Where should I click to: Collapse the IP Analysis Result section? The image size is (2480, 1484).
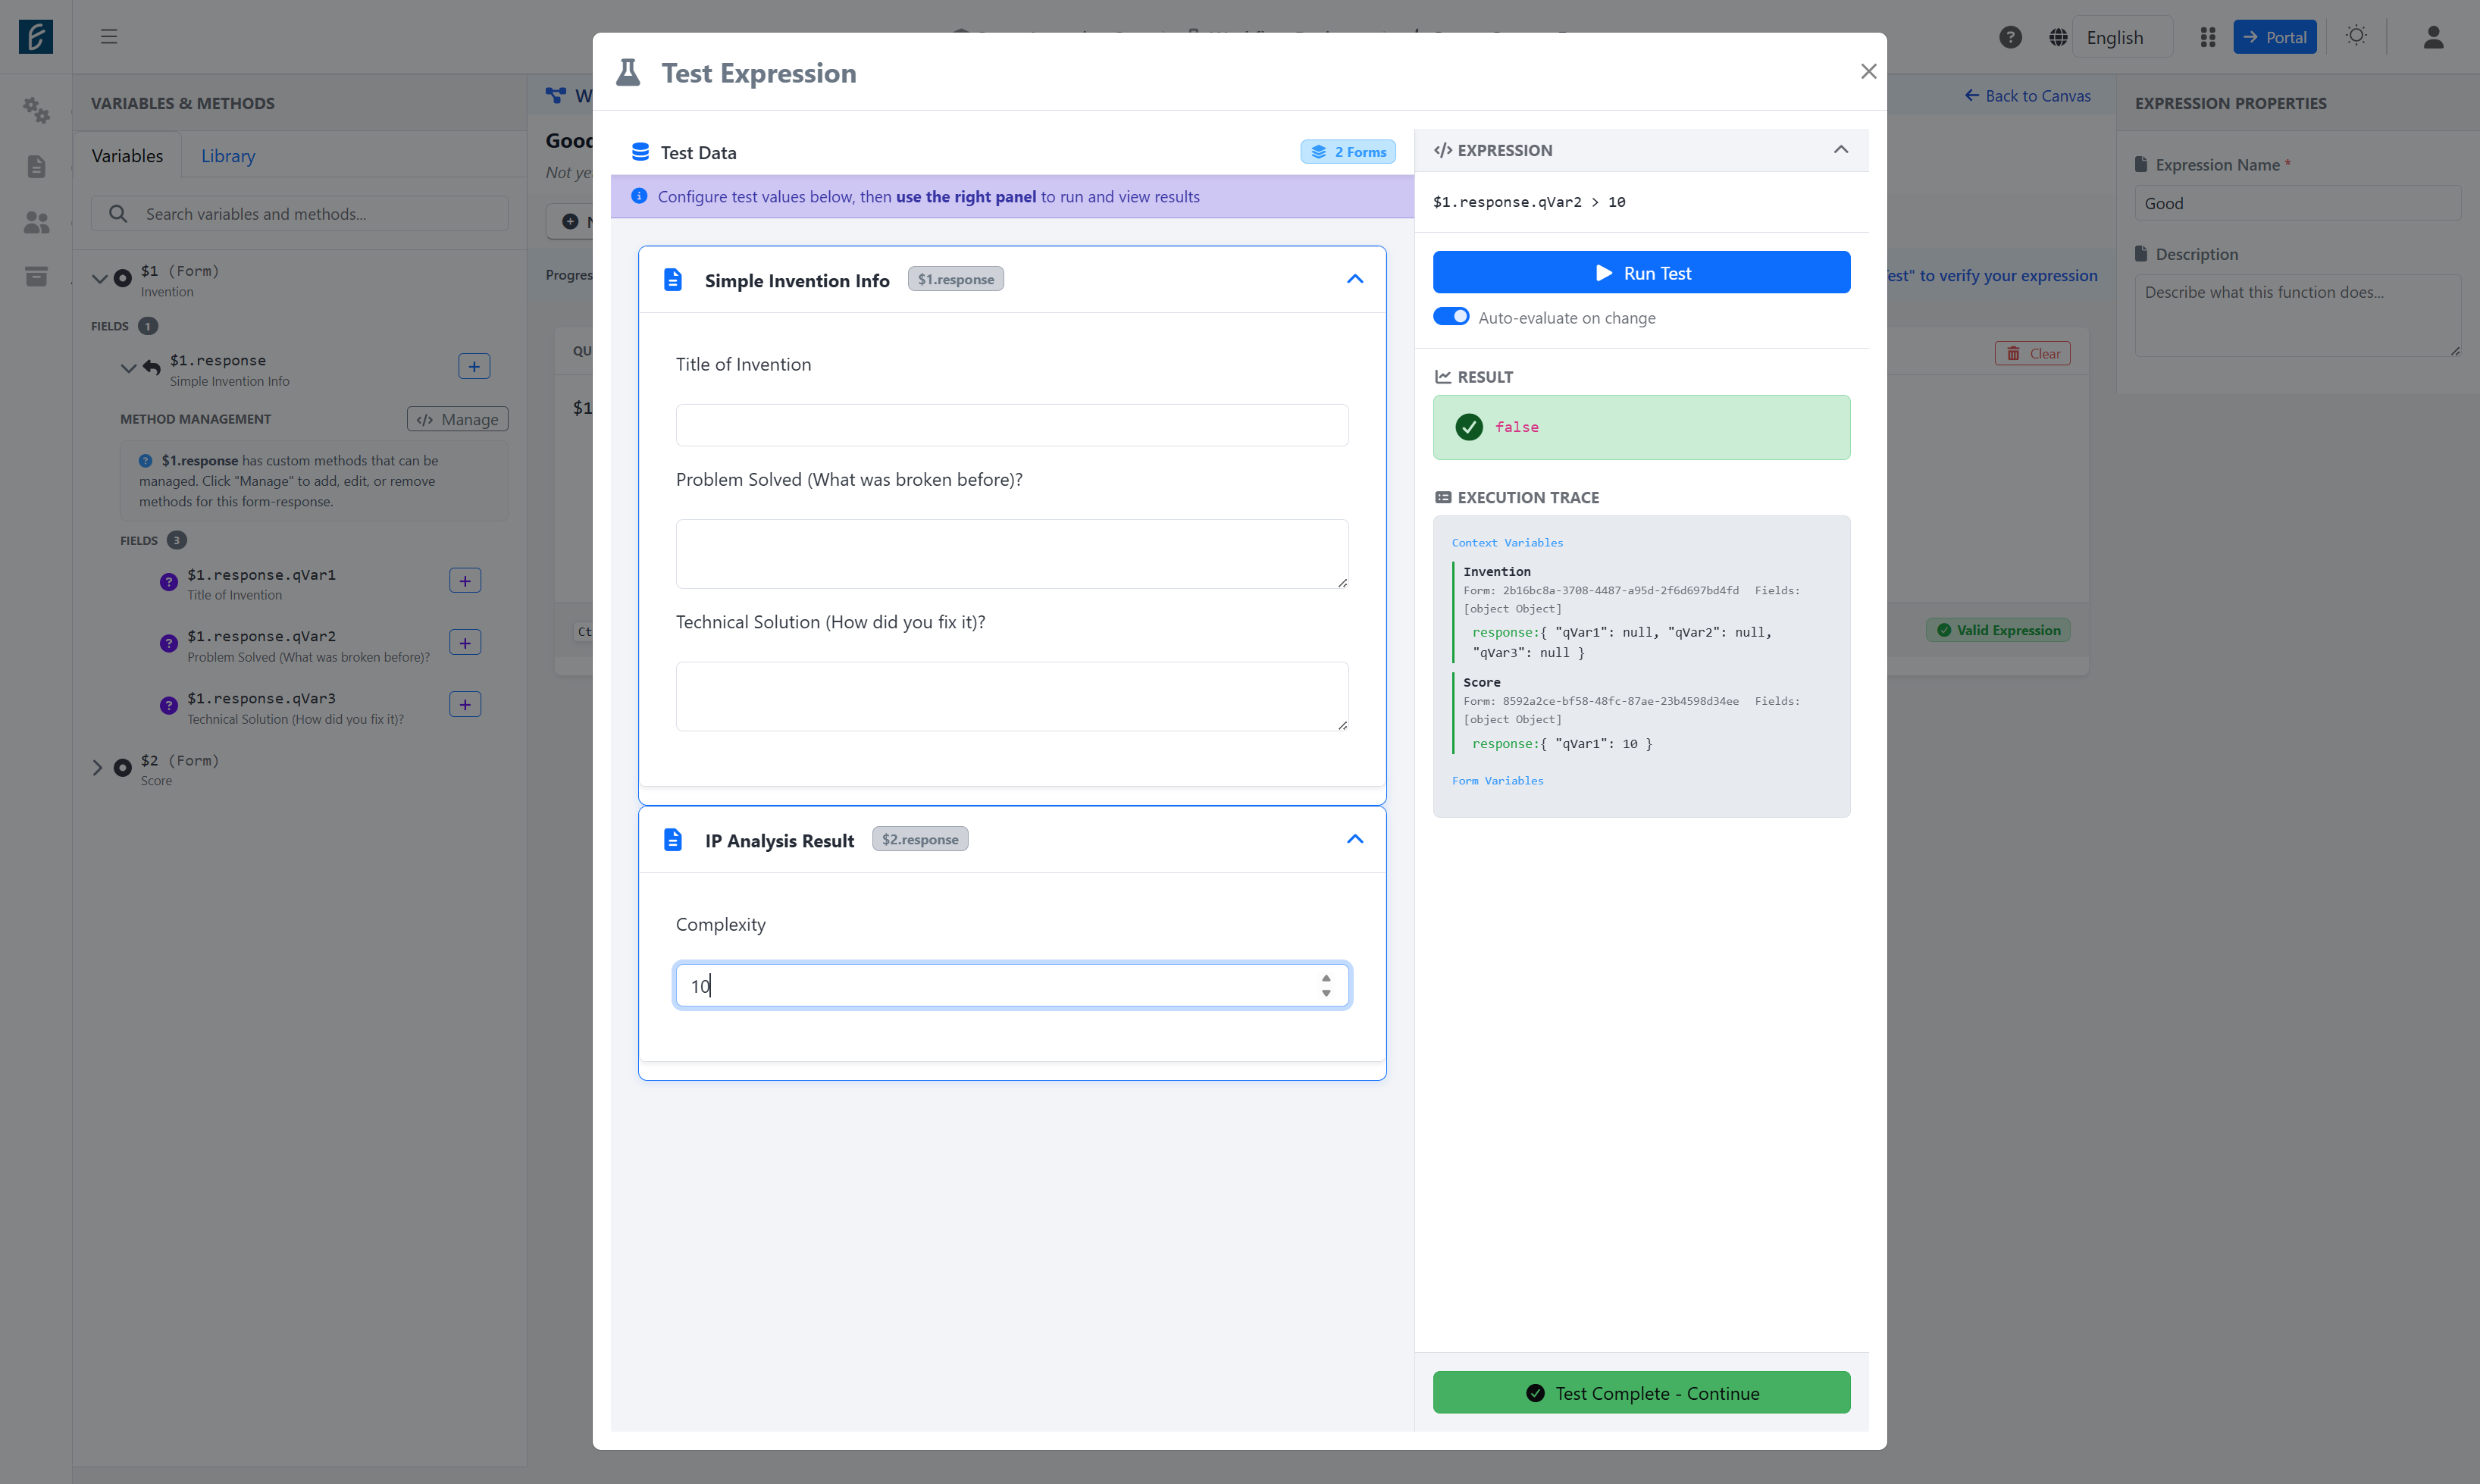(1355, 839)
